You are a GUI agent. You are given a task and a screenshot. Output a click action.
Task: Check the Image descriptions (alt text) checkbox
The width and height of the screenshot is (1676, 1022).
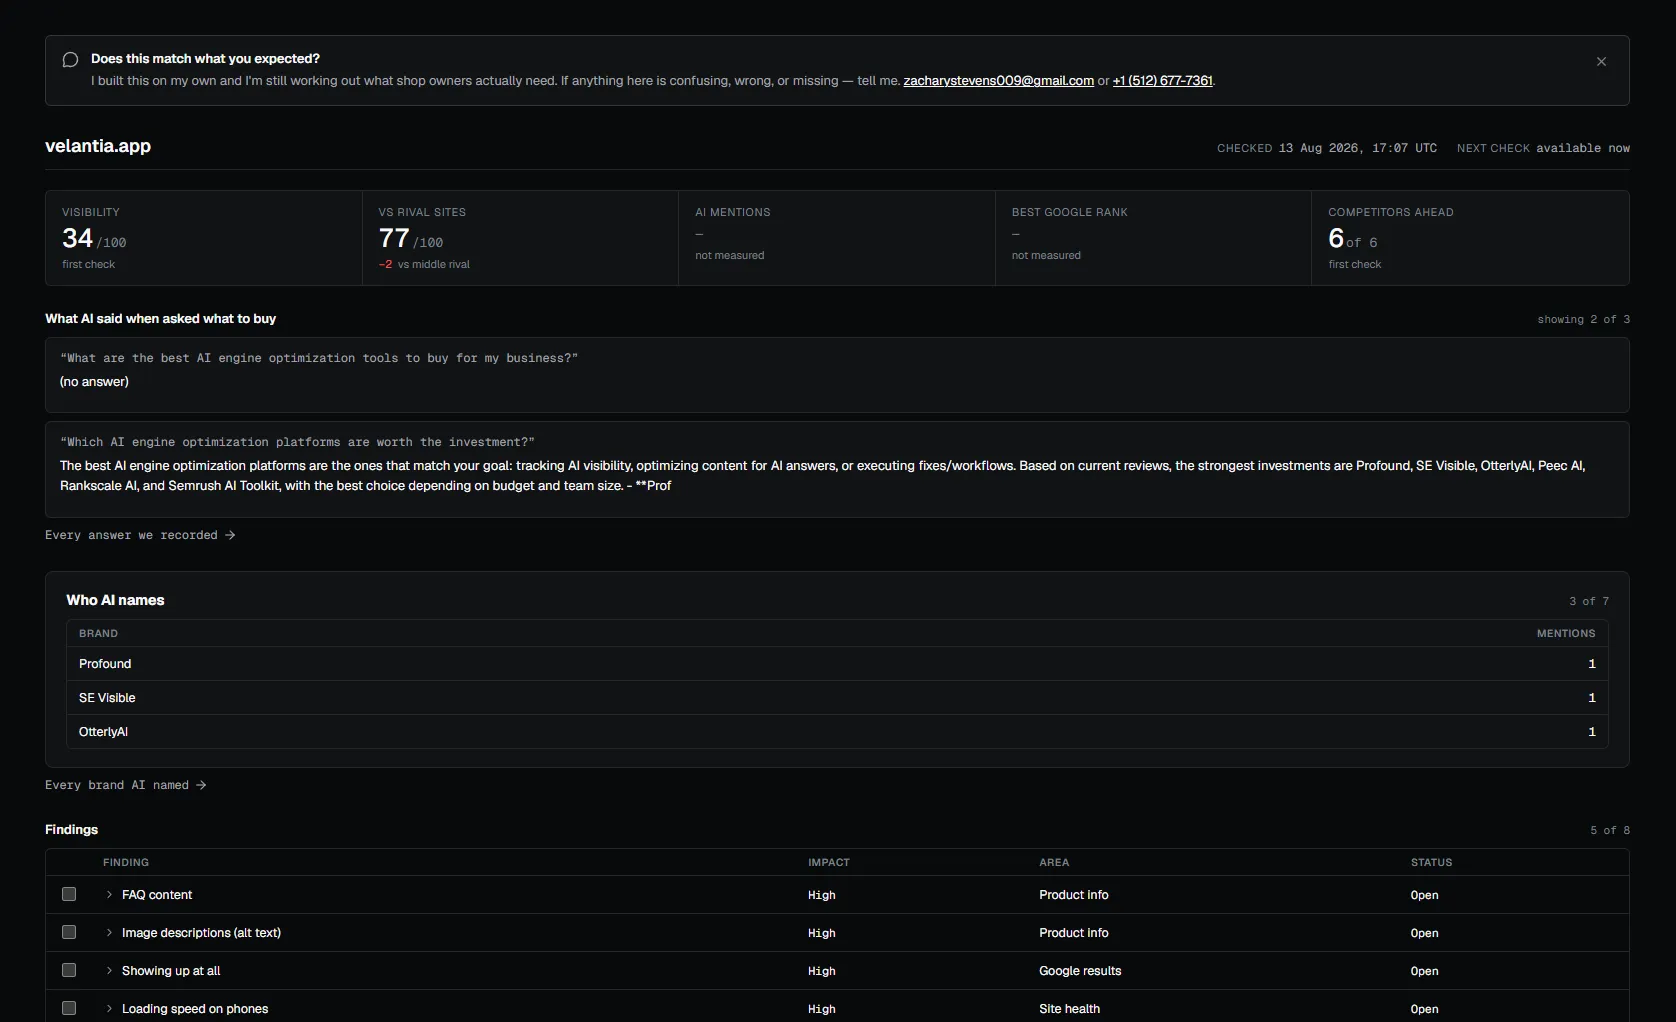click(x=69, y=932)
